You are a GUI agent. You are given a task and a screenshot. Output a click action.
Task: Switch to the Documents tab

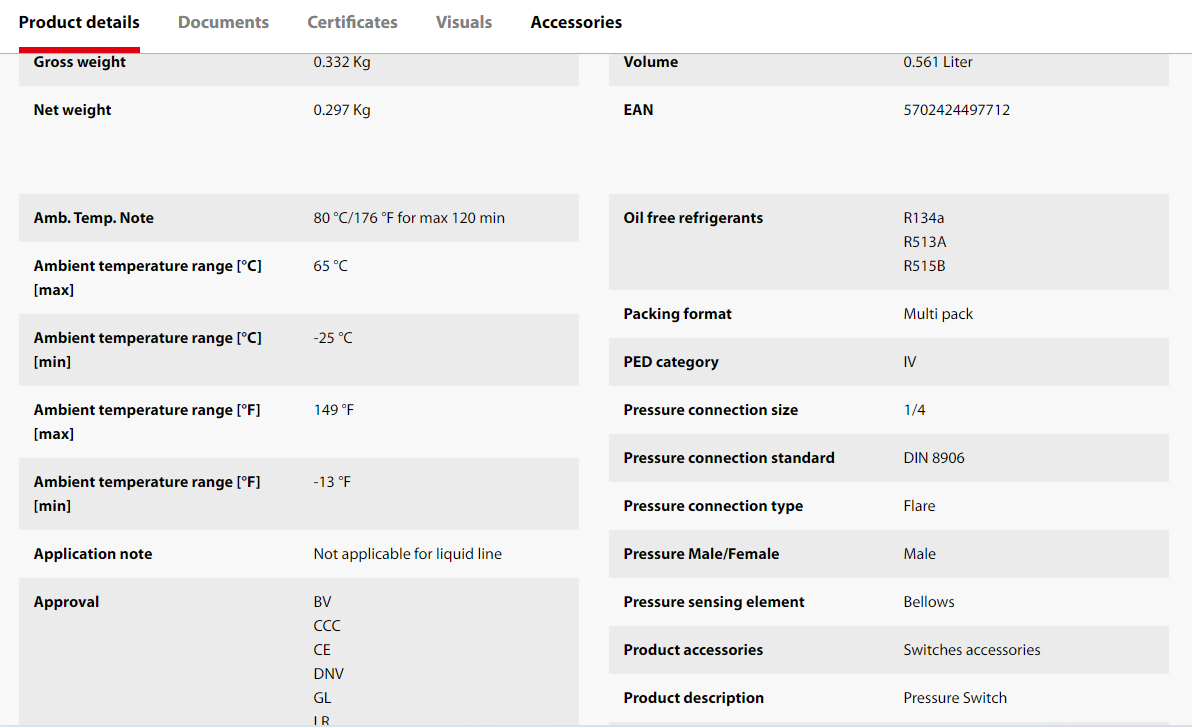(x=223, y=22)
